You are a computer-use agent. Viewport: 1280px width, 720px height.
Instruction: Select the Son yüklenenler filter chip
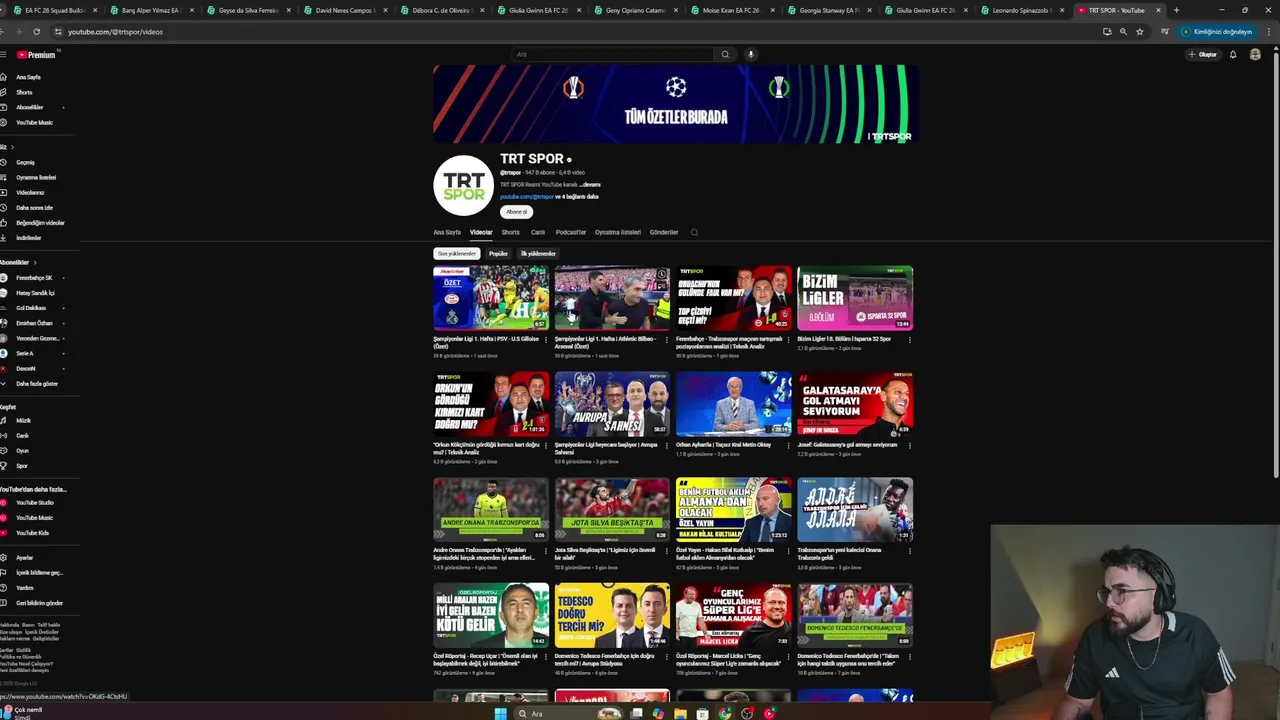coord(456,253)
